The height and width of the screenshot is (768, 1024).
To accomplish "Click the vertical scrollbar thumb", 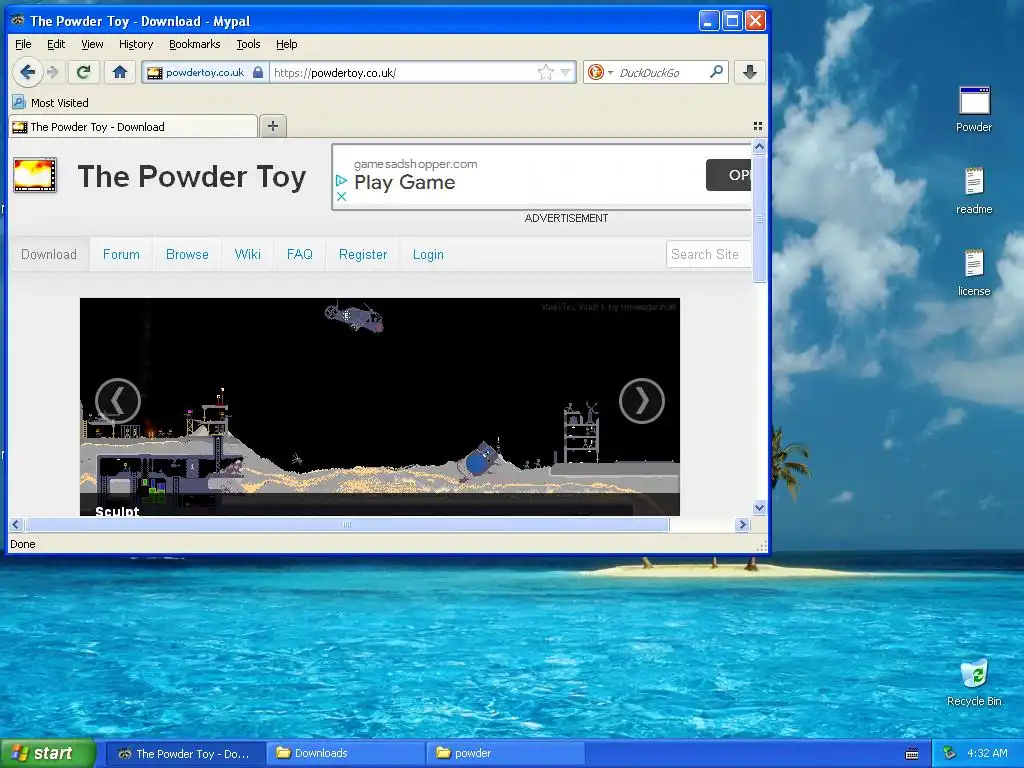I will [759, 219].
